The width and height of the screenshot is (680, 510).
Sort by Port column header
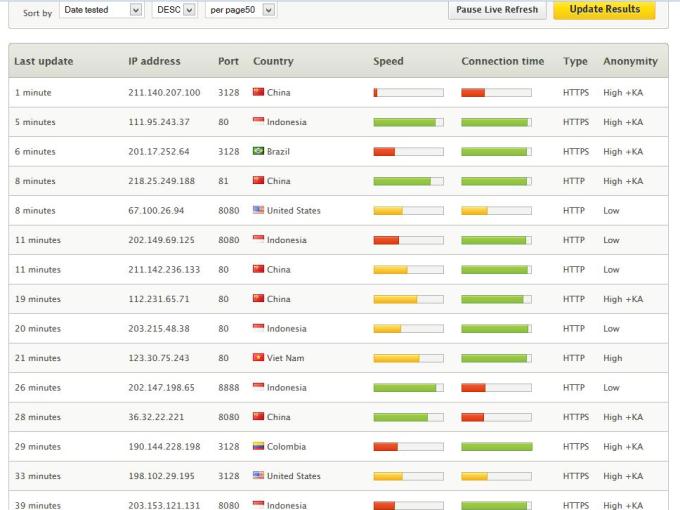229,61
